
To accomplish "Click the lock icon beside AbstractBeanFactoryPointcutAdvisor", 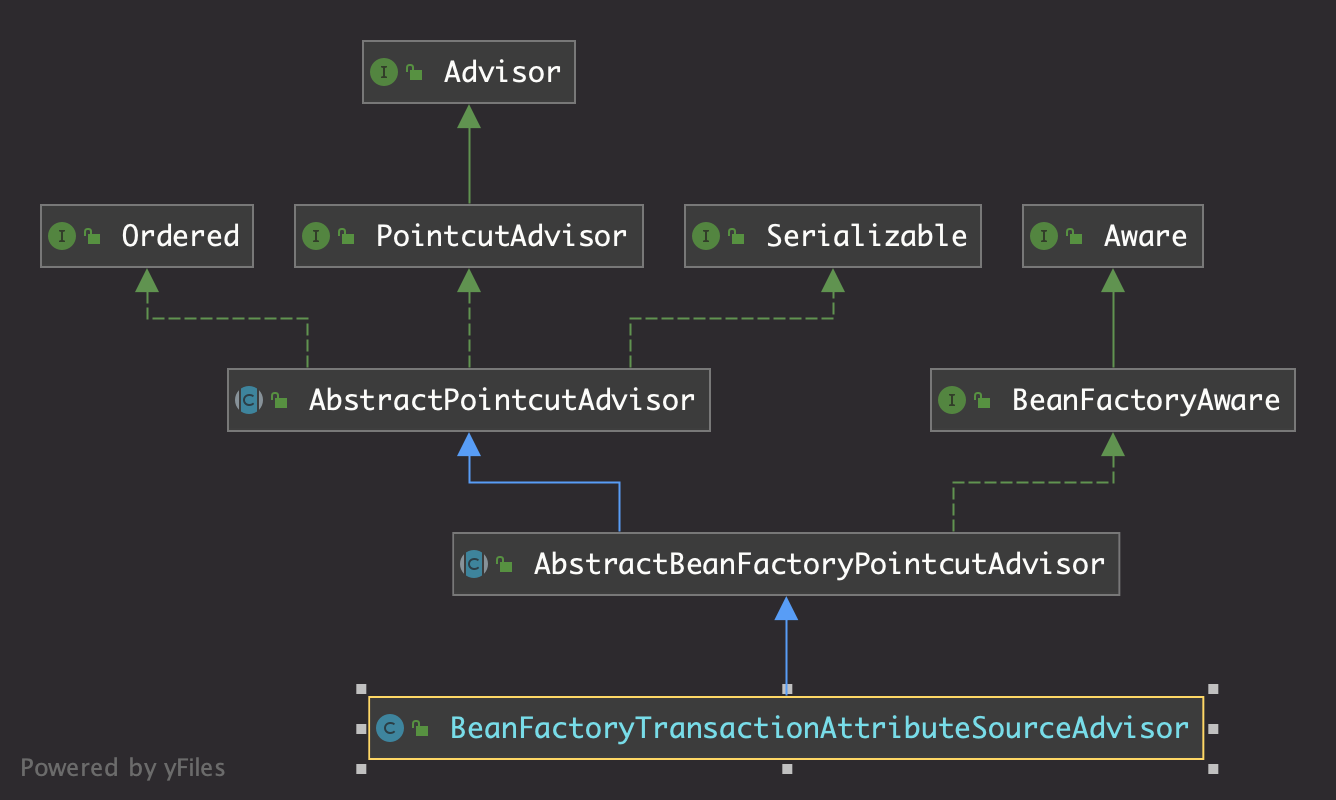I will [505, 564].
